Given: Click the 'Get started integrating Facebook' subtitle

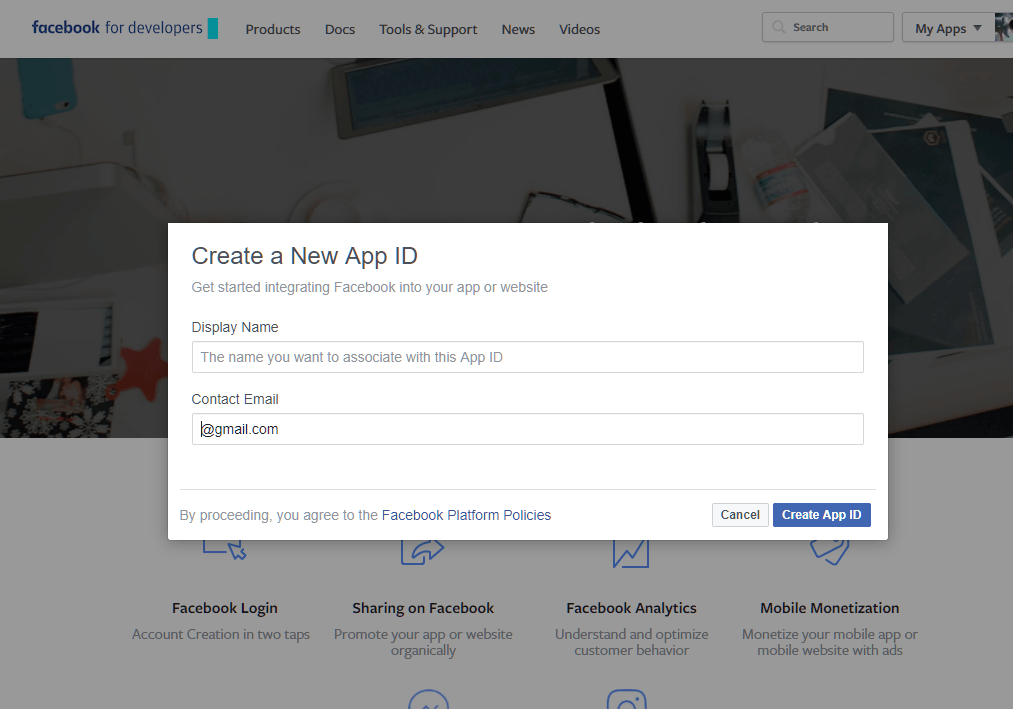Looking at the screenshot, I should click(x=370, y=288).
